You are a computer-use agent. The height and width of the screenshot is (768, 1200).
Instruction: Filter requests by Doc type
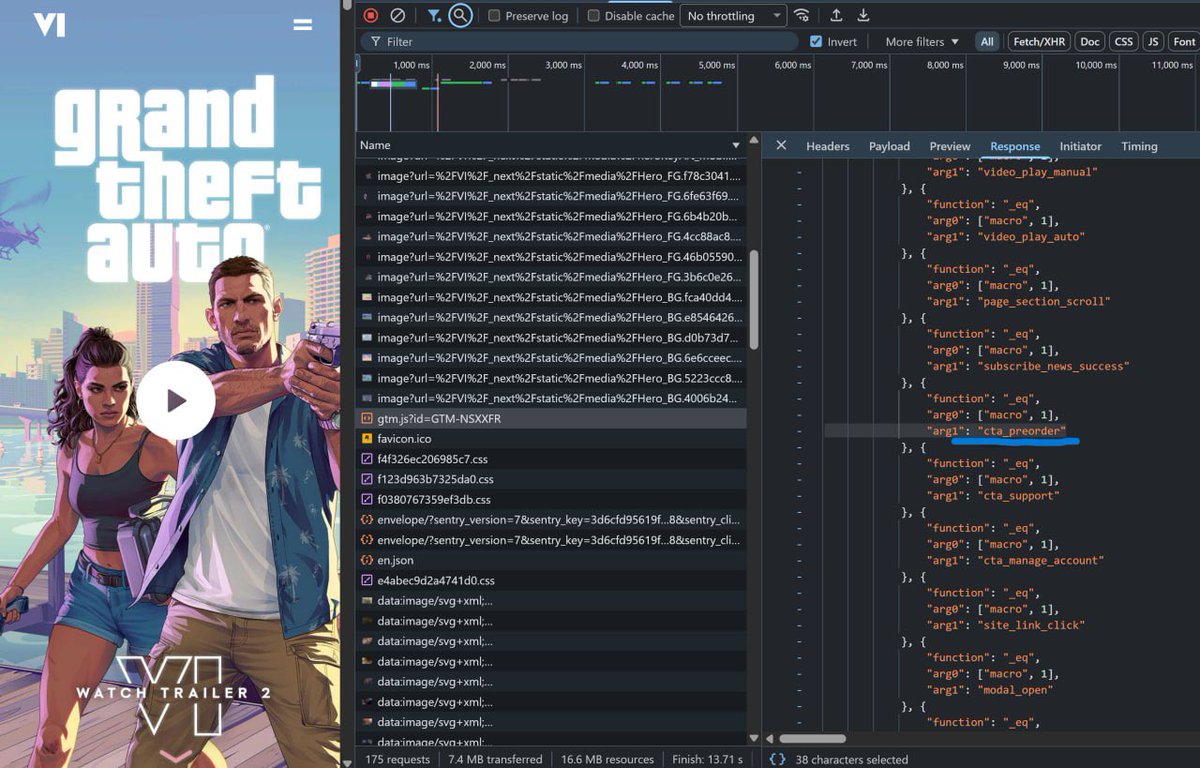(1090, 42)
